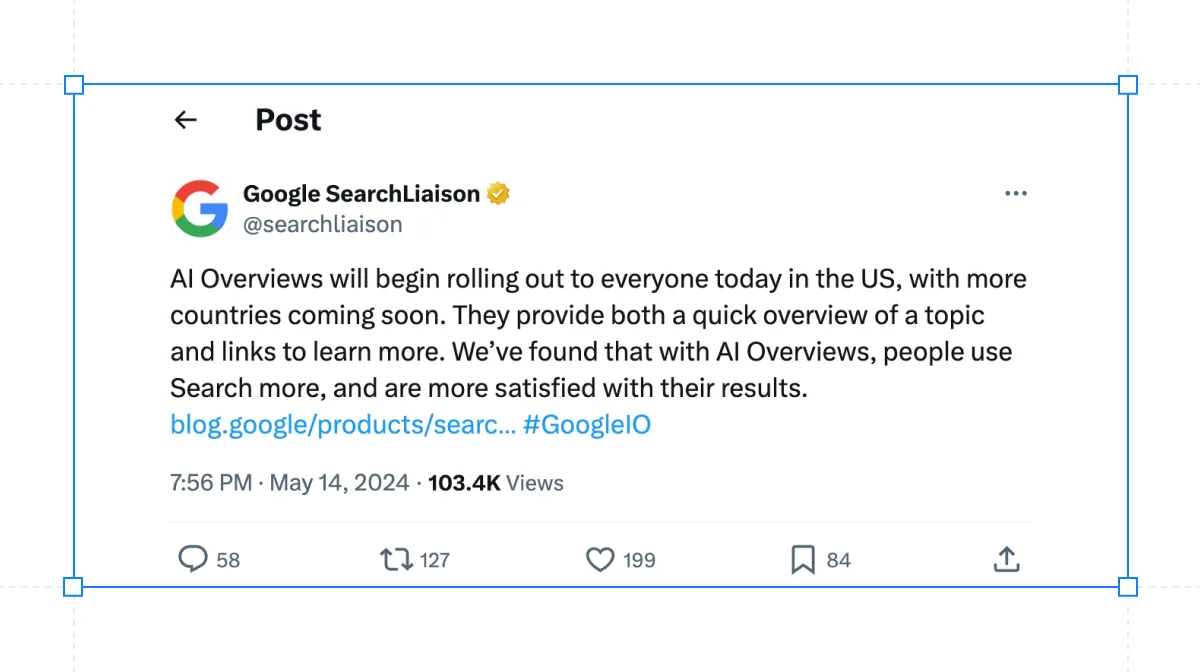Click the bottom-left selection handle
The height and width of the screenshot is (672, 1200).
[74, 587]
